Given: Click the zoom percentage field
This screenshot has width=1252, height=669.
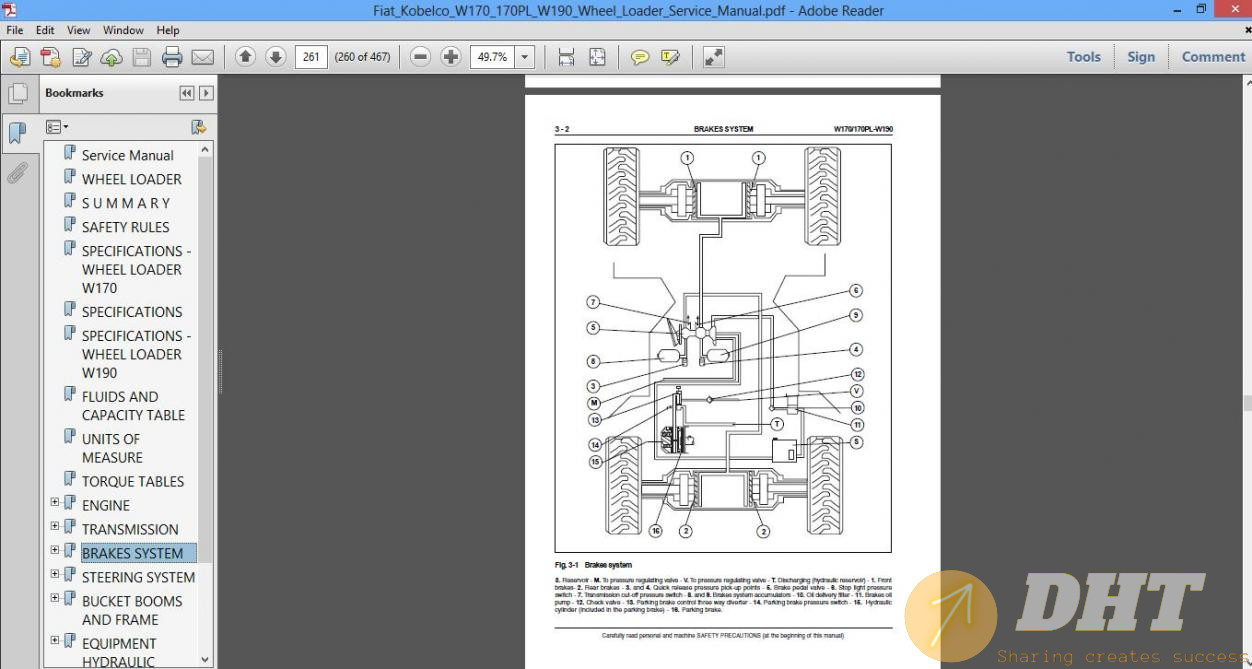Looking at the screenshot, I should click(x=493, y=57).
